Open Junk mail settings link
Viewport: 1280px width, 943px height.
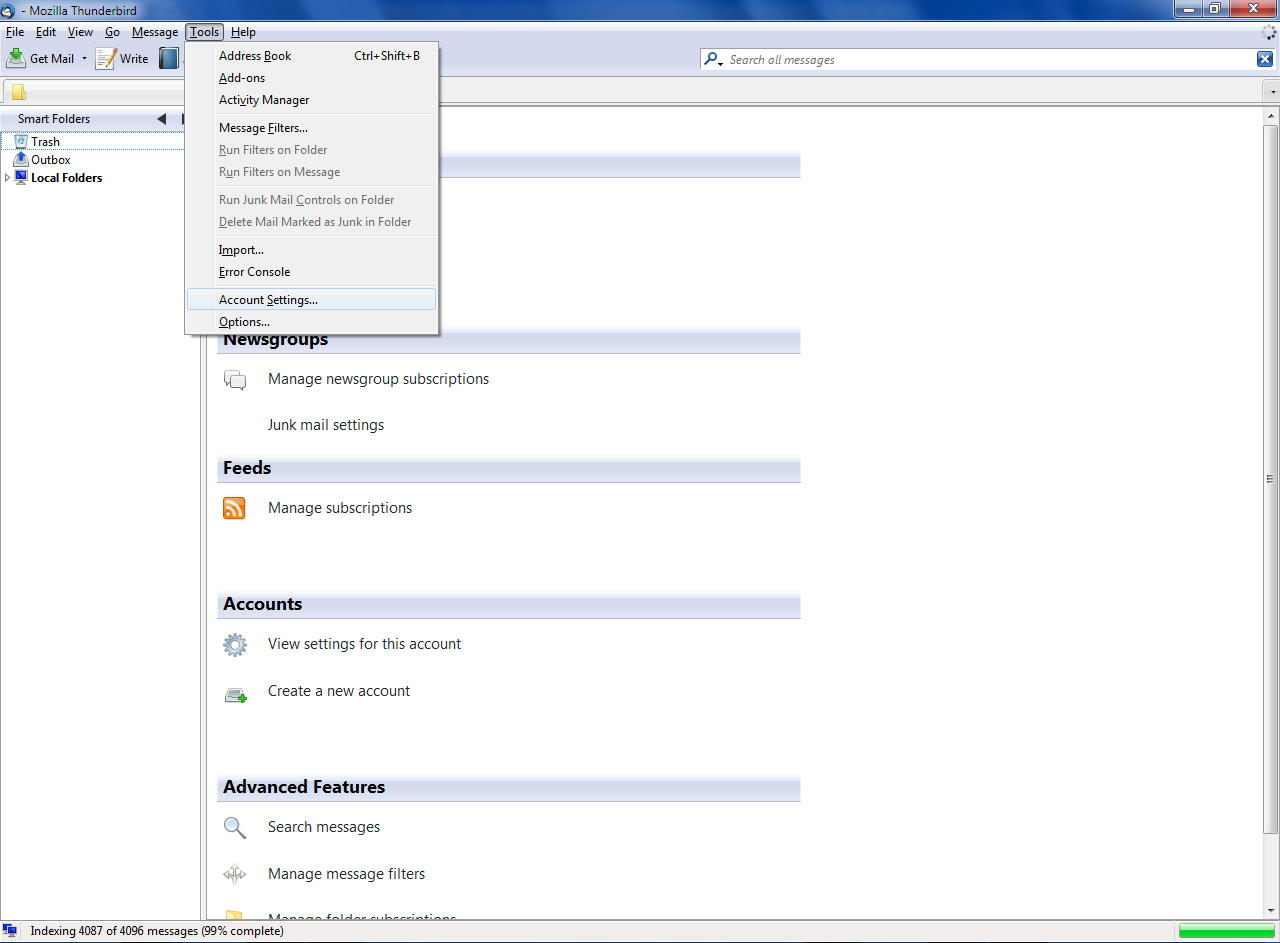click(326, 425)
